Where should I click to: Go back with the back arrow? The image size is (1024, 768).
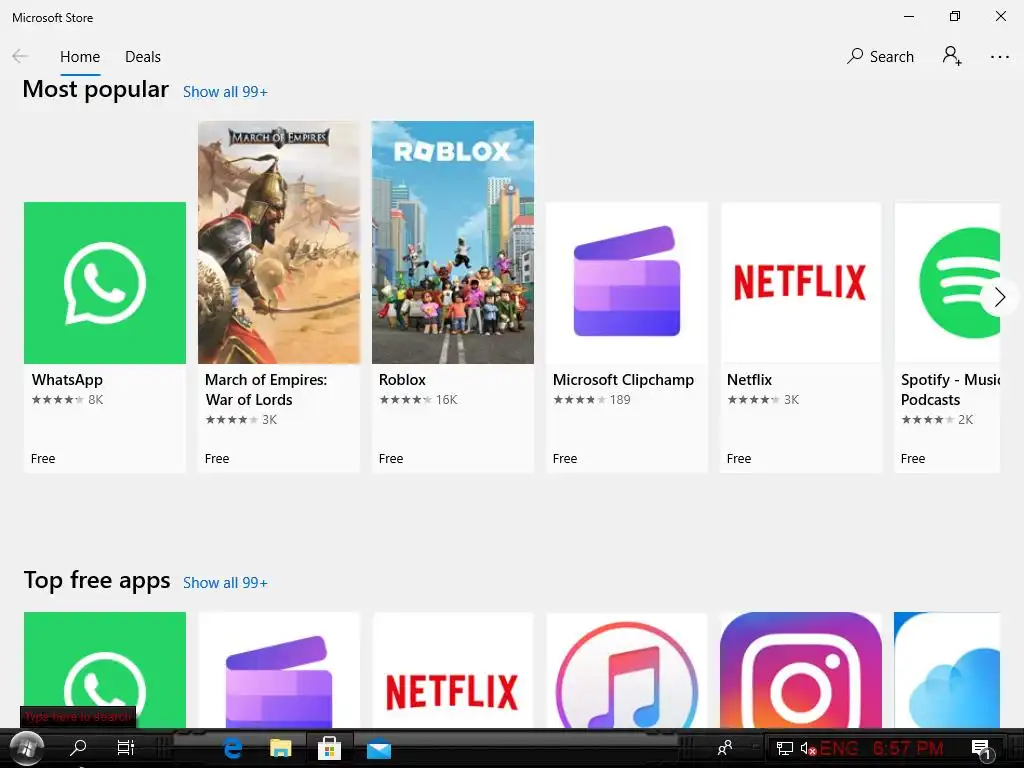[x=20, y=56]
